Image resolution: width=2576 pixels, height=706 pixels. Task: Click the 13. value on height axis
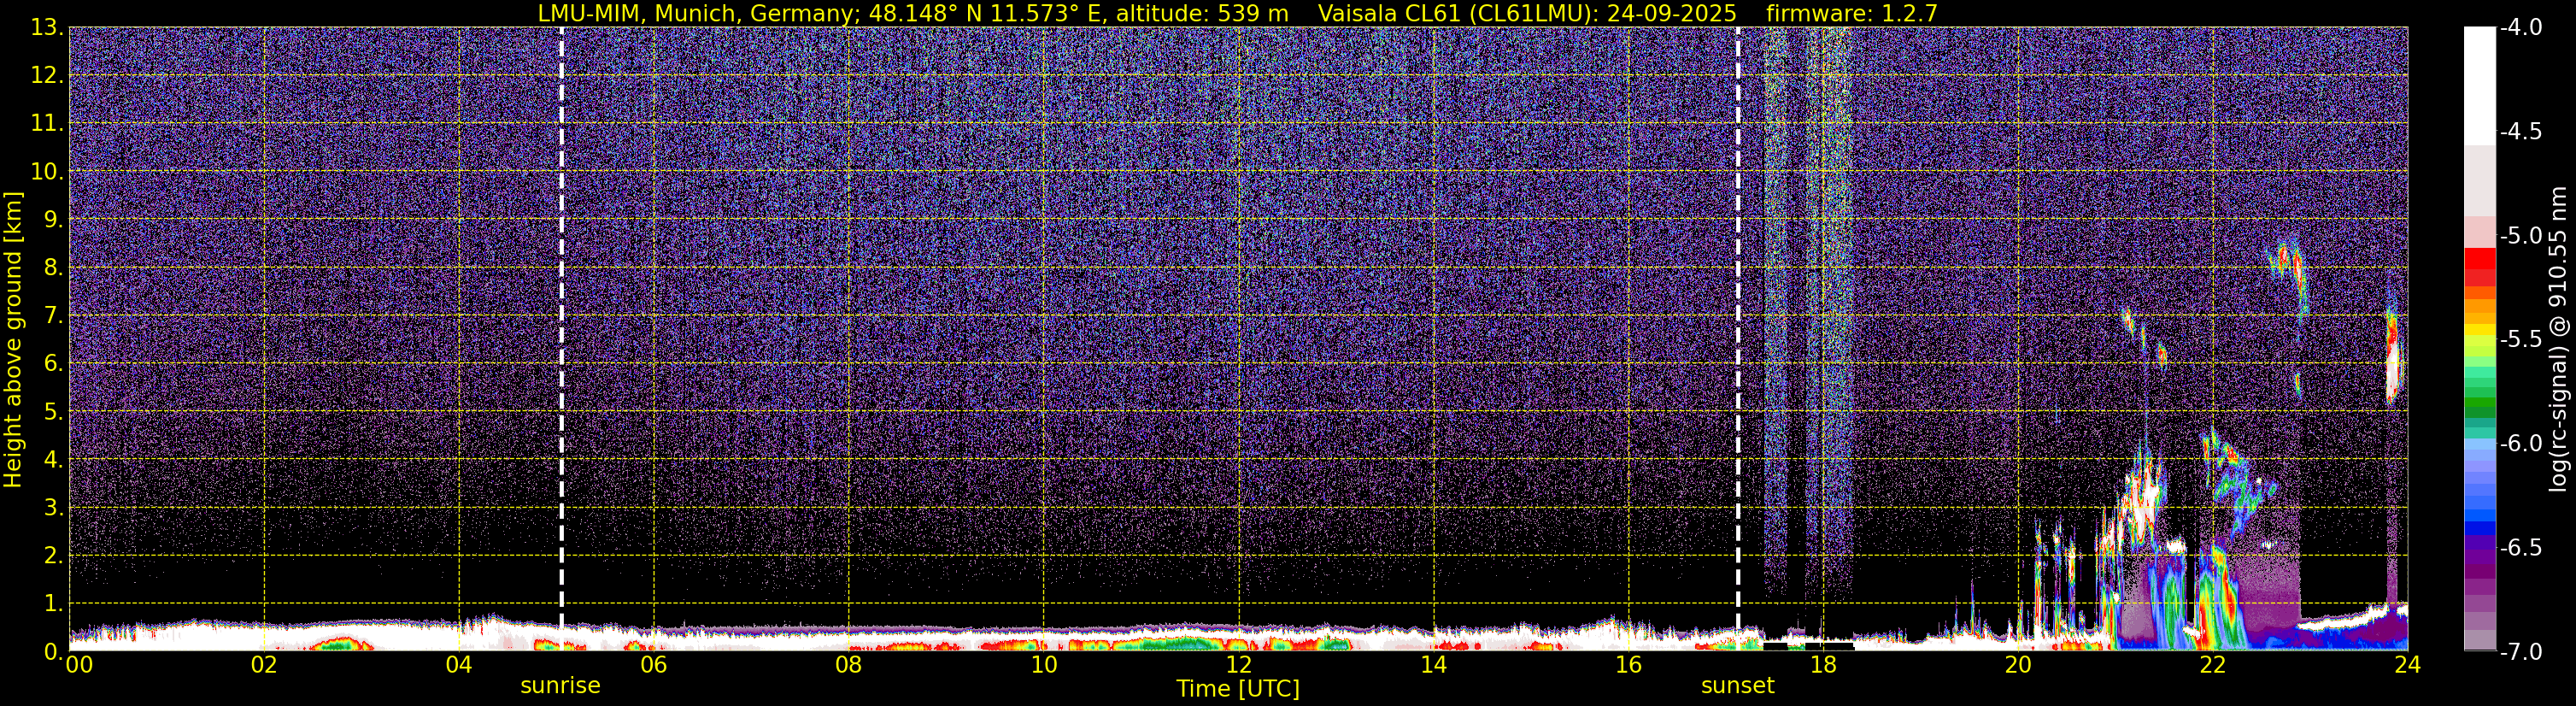[x=47, y=28]
